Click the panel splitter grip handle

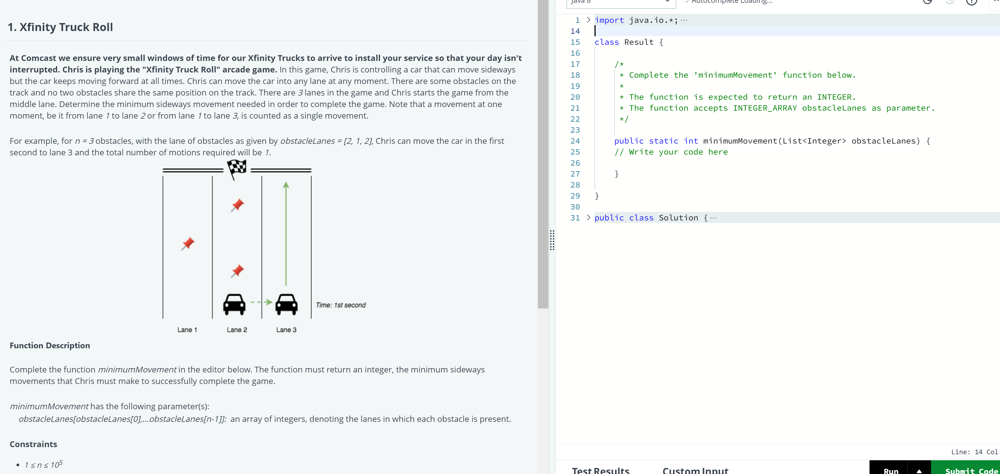[x=552, y=241]
